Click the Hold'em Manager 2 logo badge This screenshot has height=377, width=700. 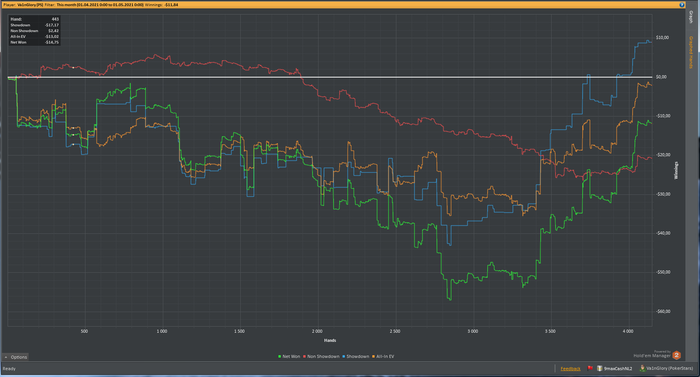pyautogui.click(x=676, y=355)
